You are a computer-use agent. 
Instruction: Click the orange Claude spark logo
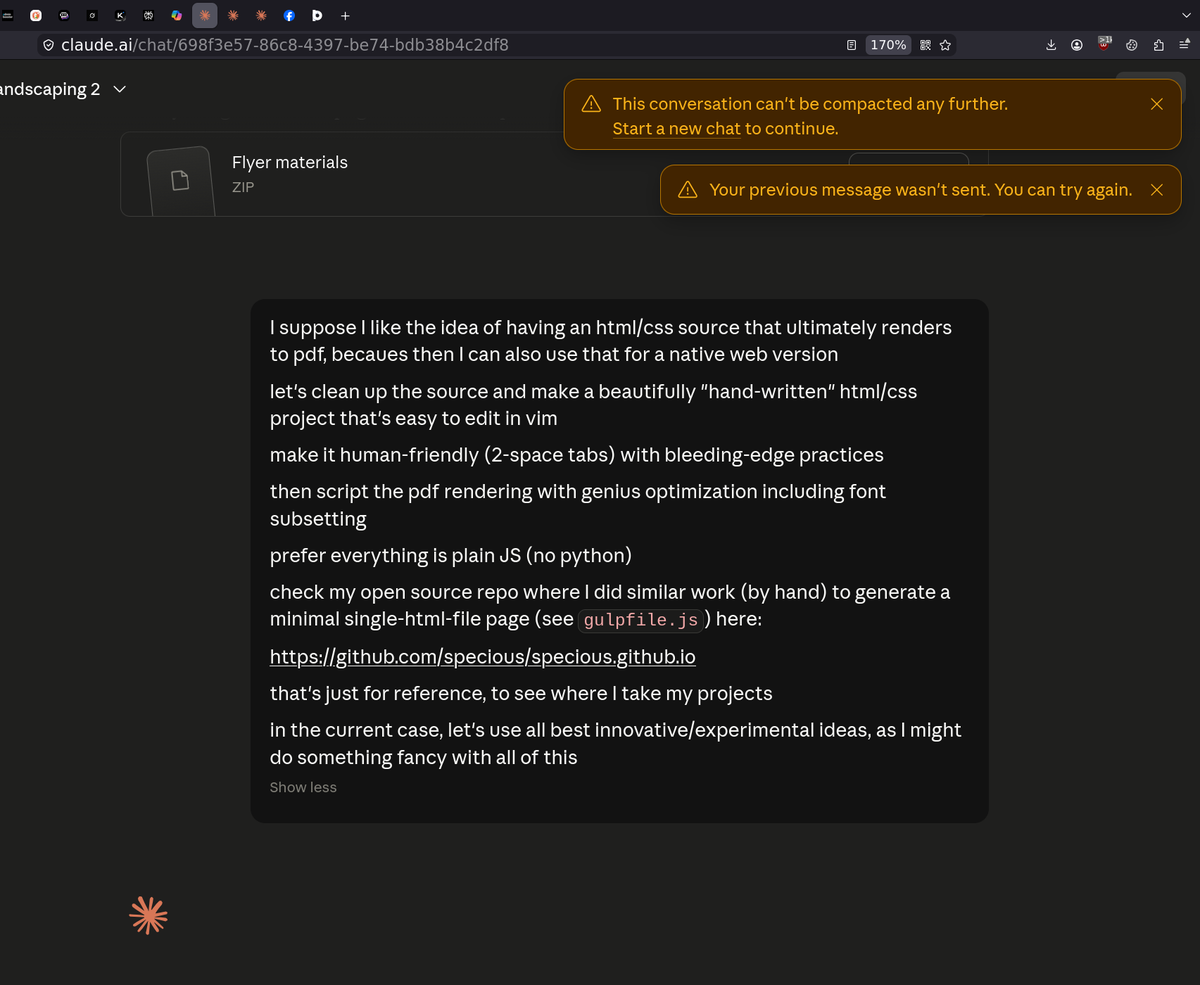tap(148, 915)
